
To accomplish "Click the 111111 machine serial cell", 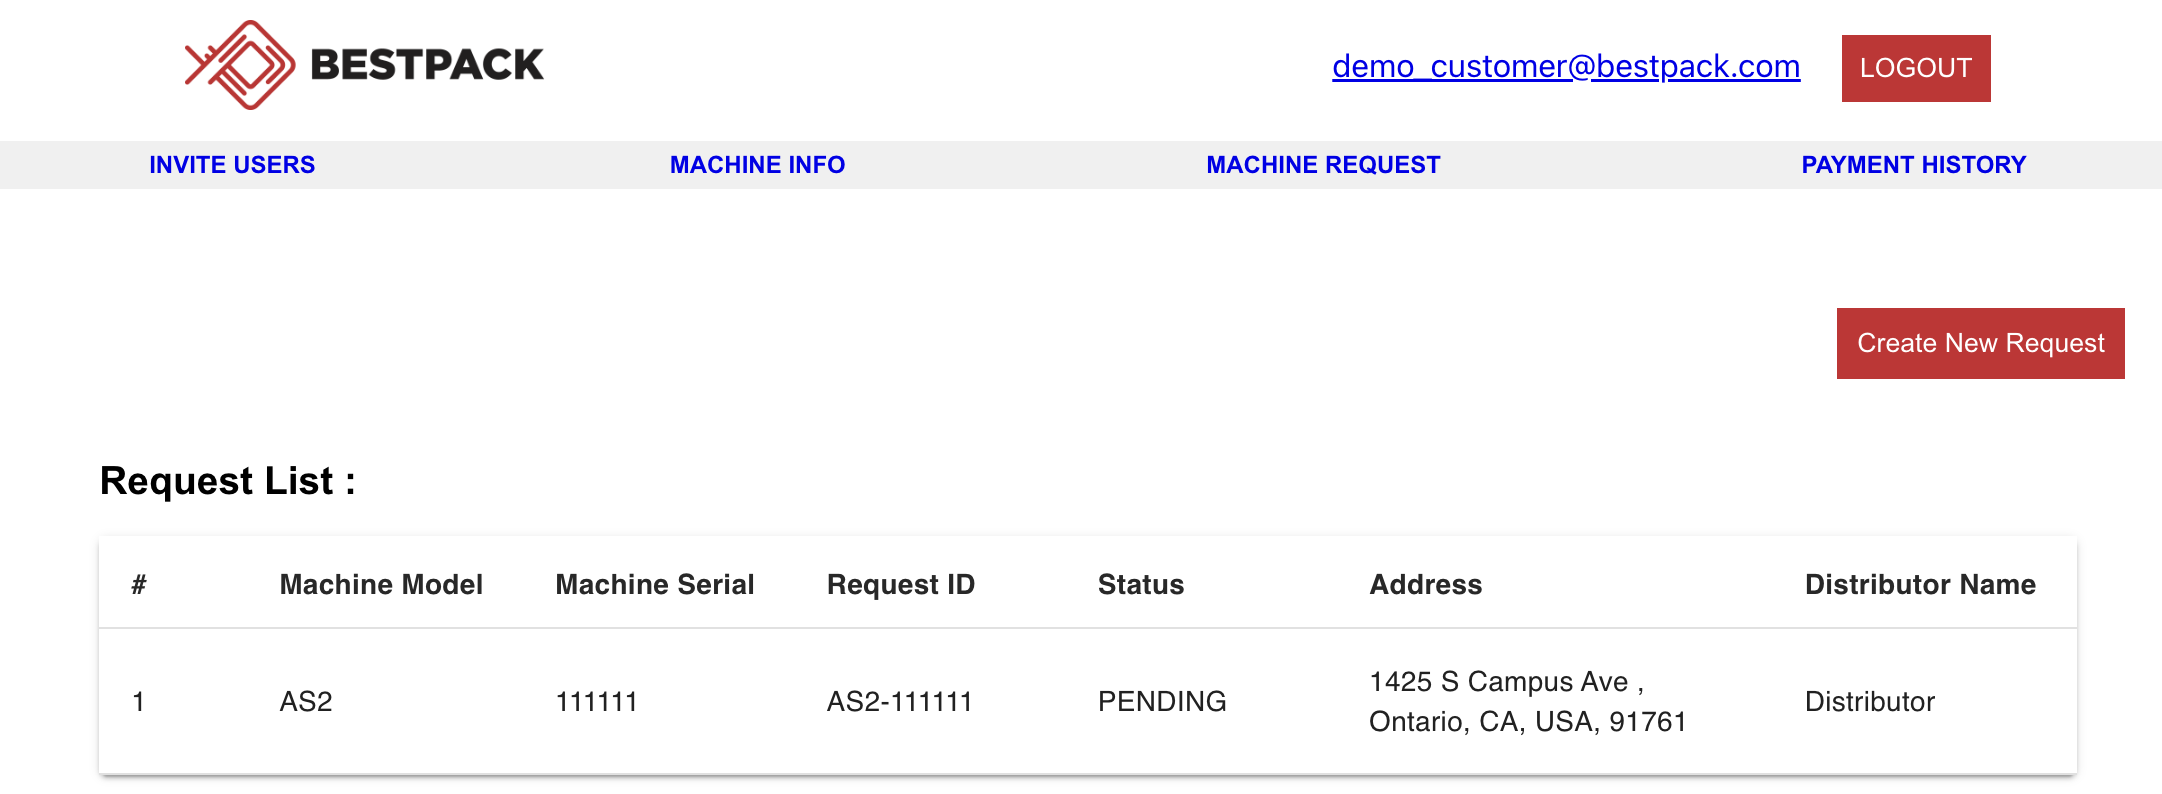I will click(596, 702).
